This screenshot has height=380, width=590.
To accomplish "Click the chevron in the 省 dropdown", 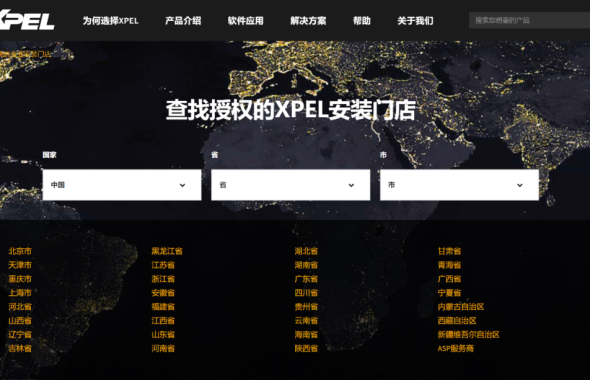I will click(x=351, y=185).
